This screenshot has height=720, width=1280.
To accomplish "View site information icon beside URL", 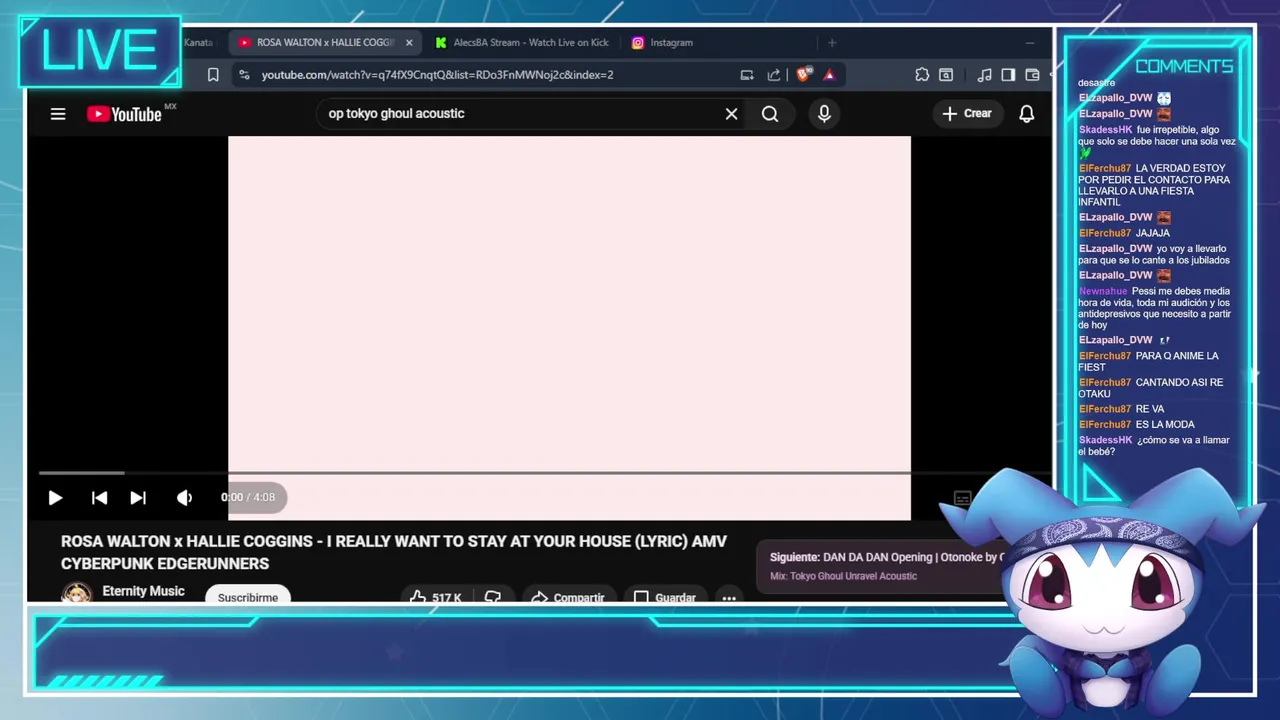I will coord(243,75).
